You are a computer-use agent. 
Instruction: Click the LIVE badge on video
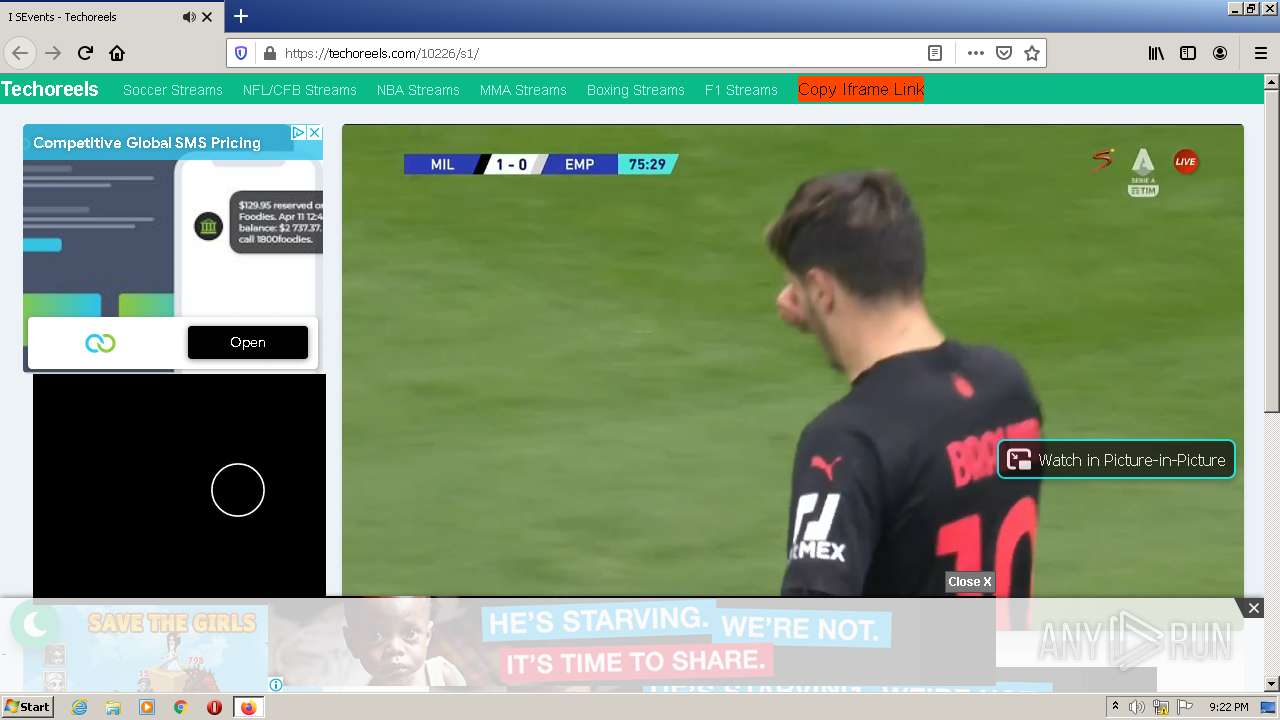click(x=1186, y=161)
